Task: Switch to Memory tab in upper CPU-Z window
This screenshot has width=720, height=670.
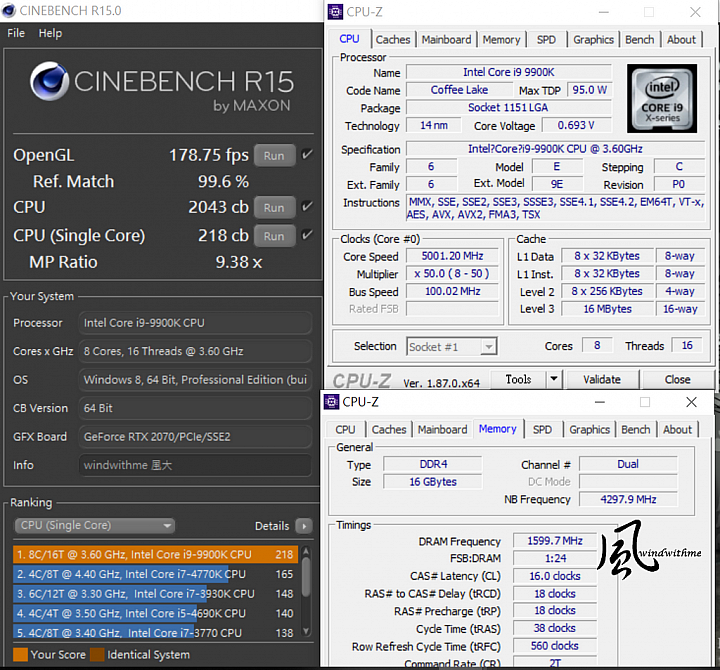Action: click(x=501, y=39)
